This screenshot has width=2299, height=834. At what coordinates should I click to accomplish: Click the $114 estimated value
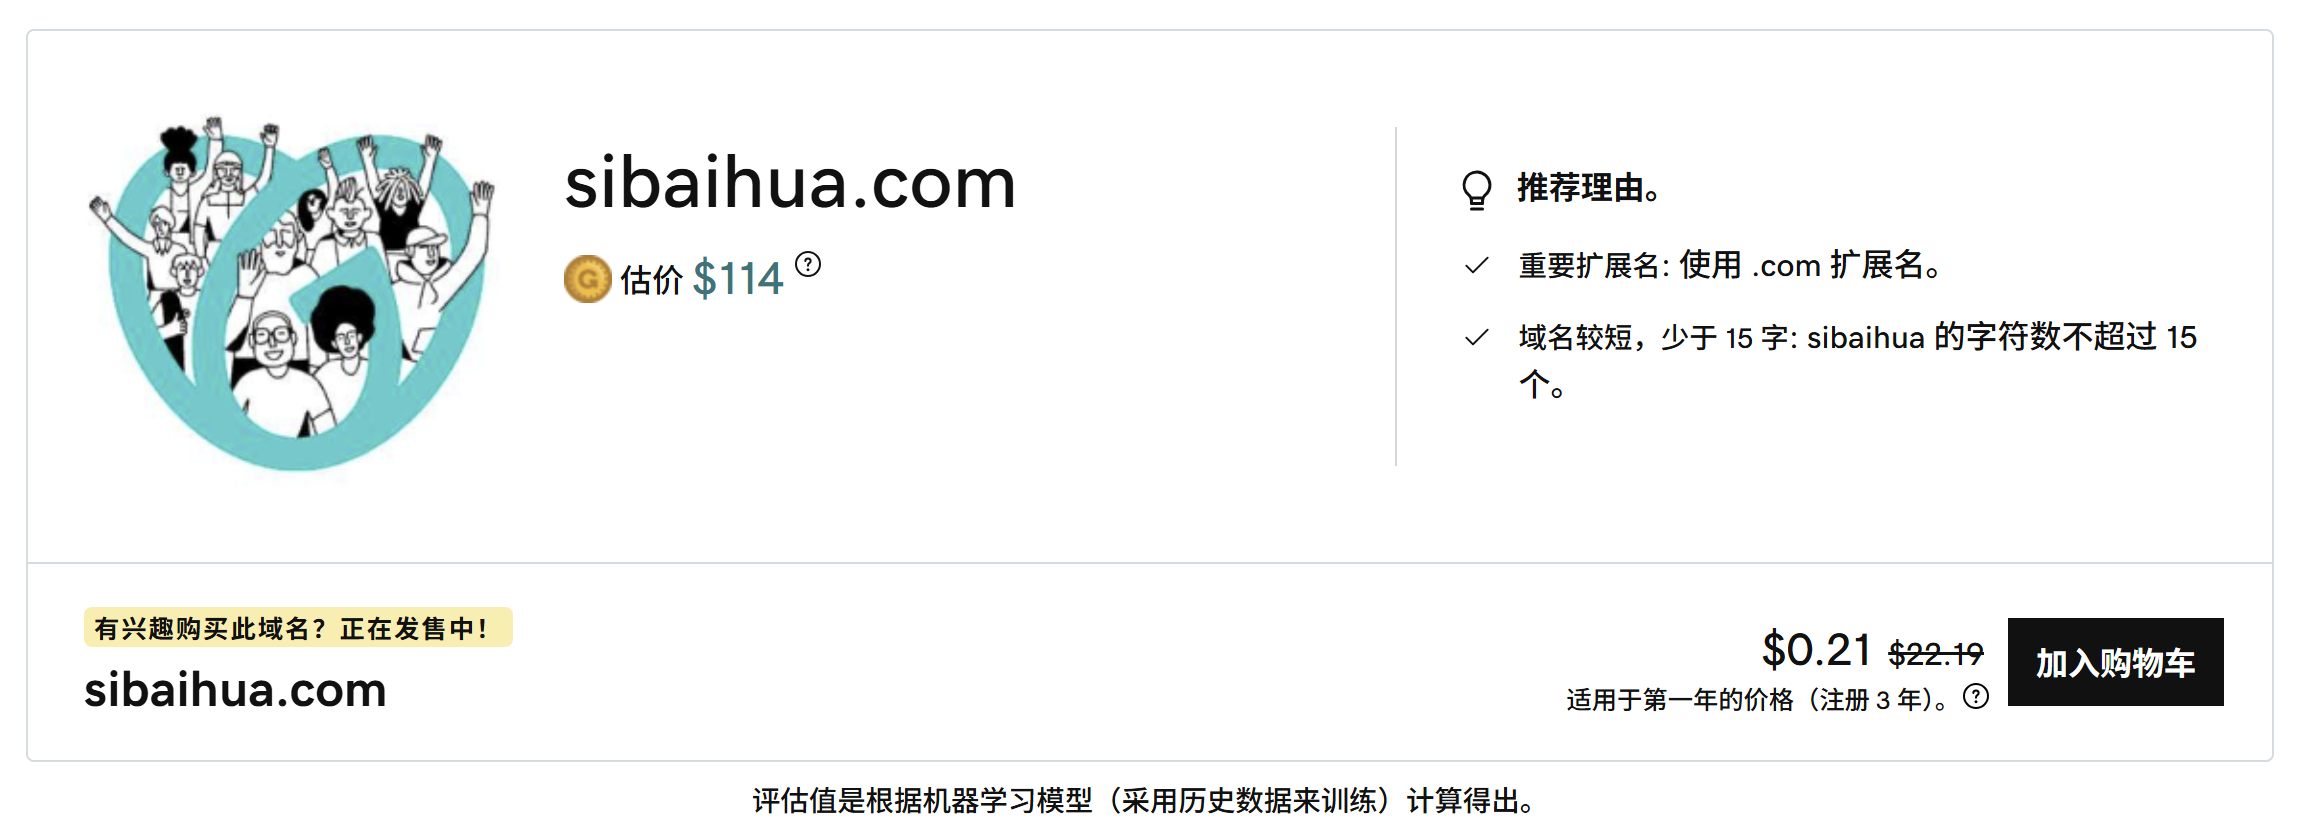point(738,278)
